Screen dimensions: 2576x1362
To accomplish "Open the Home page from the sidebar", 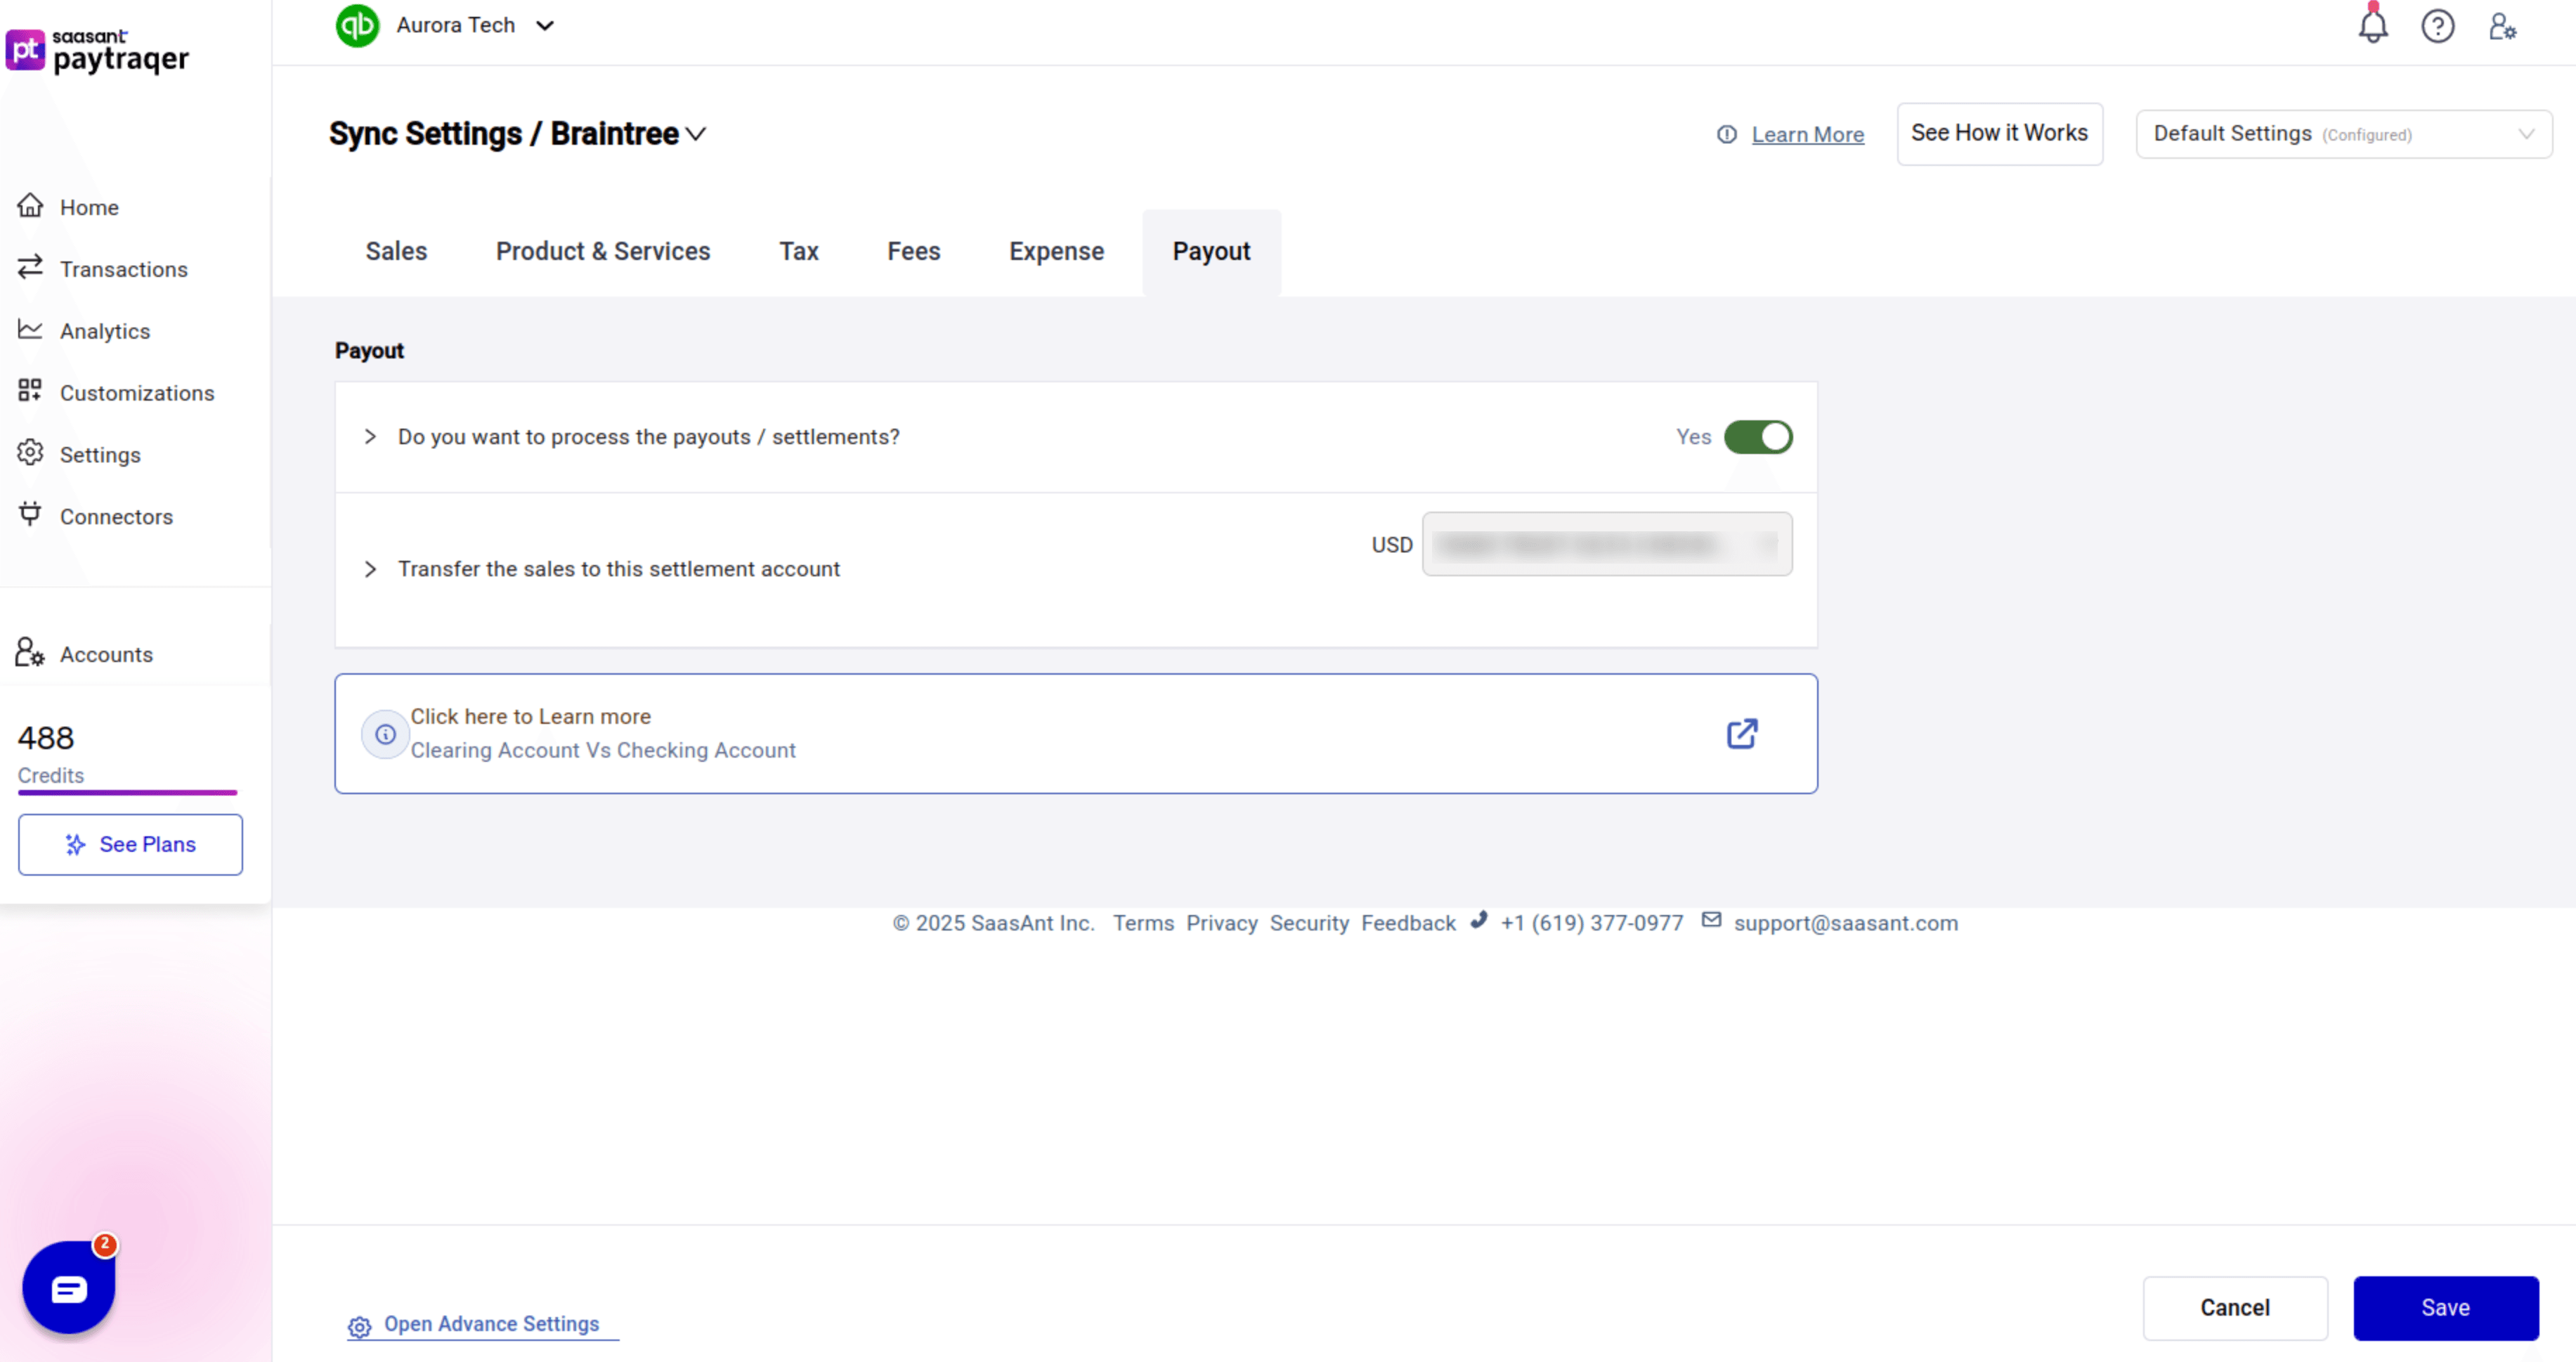I will pyautogui.click(x=88, y=207).
